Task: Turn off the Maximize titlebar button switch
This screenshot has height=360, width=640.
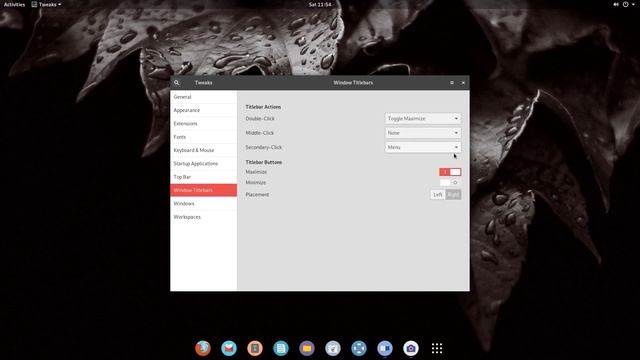Action: tap(450, 172)
